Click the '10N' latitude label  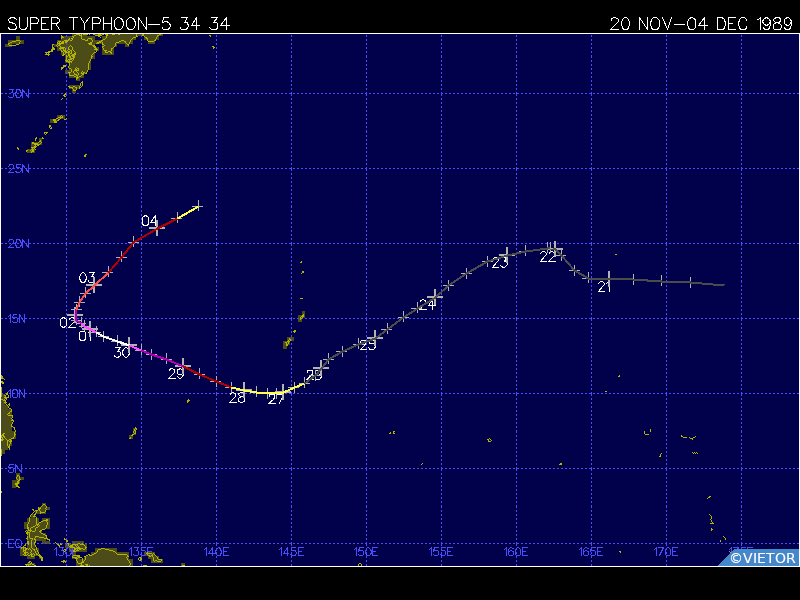[17, 393]
